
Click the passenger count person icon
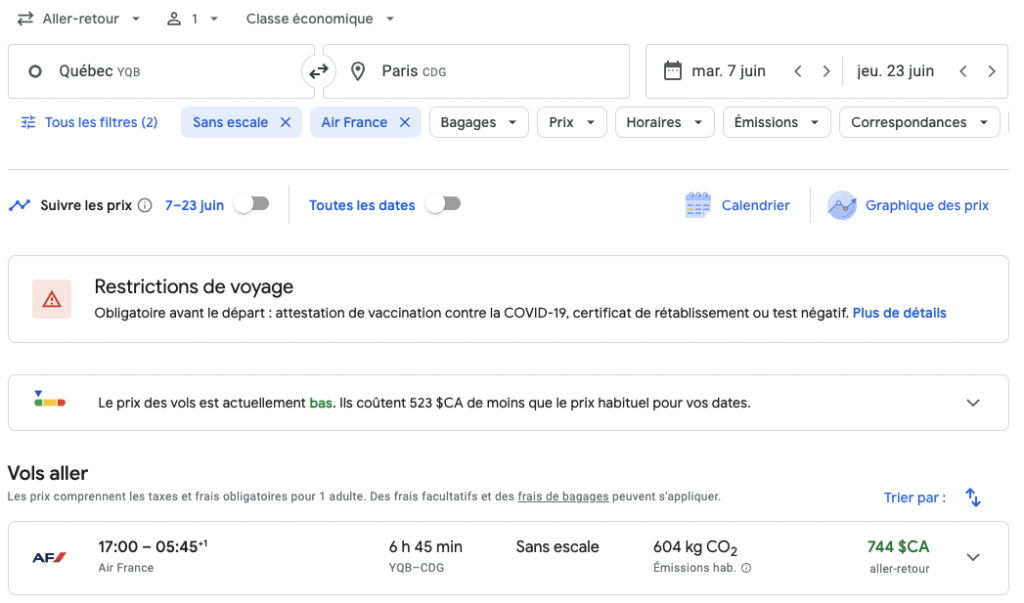(x=175, y=18)
